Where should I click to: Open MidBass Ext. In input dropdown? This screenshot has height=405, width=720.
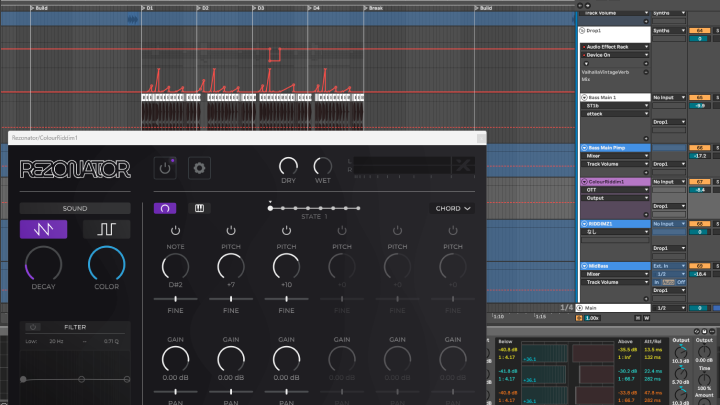(x=669, y=266)
